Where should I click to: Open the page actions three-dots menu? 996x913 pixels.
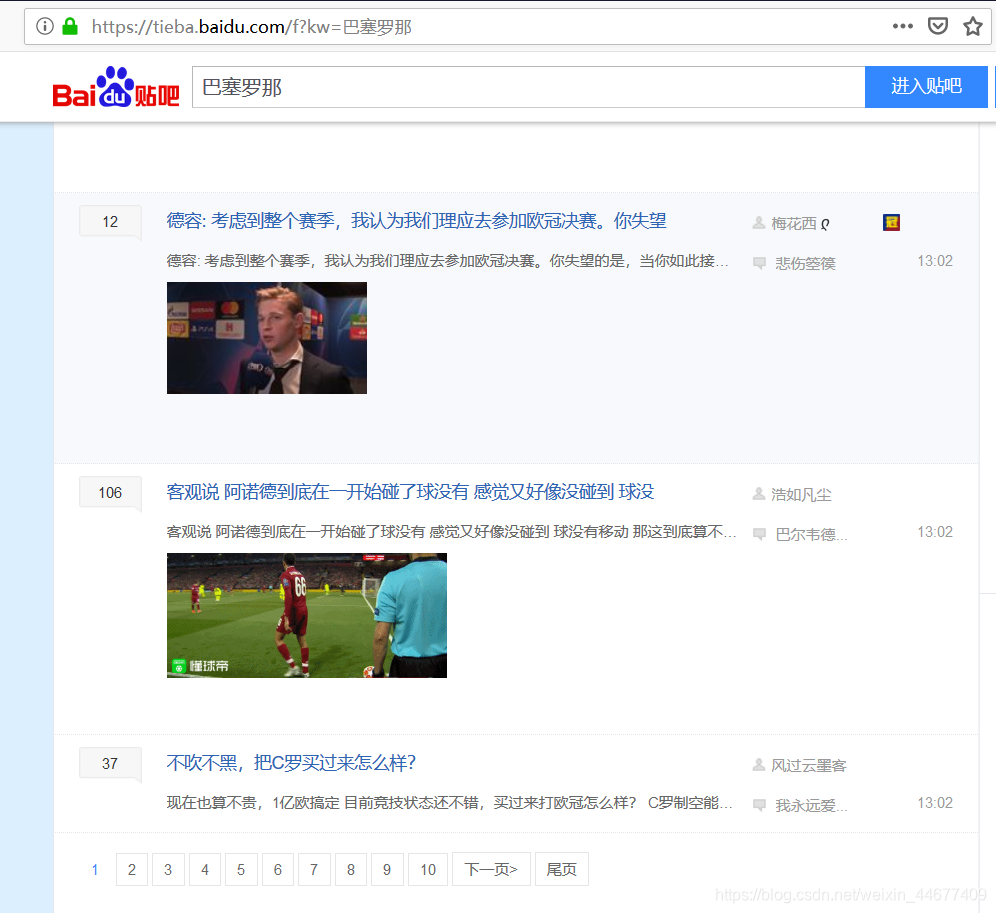tap(902, 26)
